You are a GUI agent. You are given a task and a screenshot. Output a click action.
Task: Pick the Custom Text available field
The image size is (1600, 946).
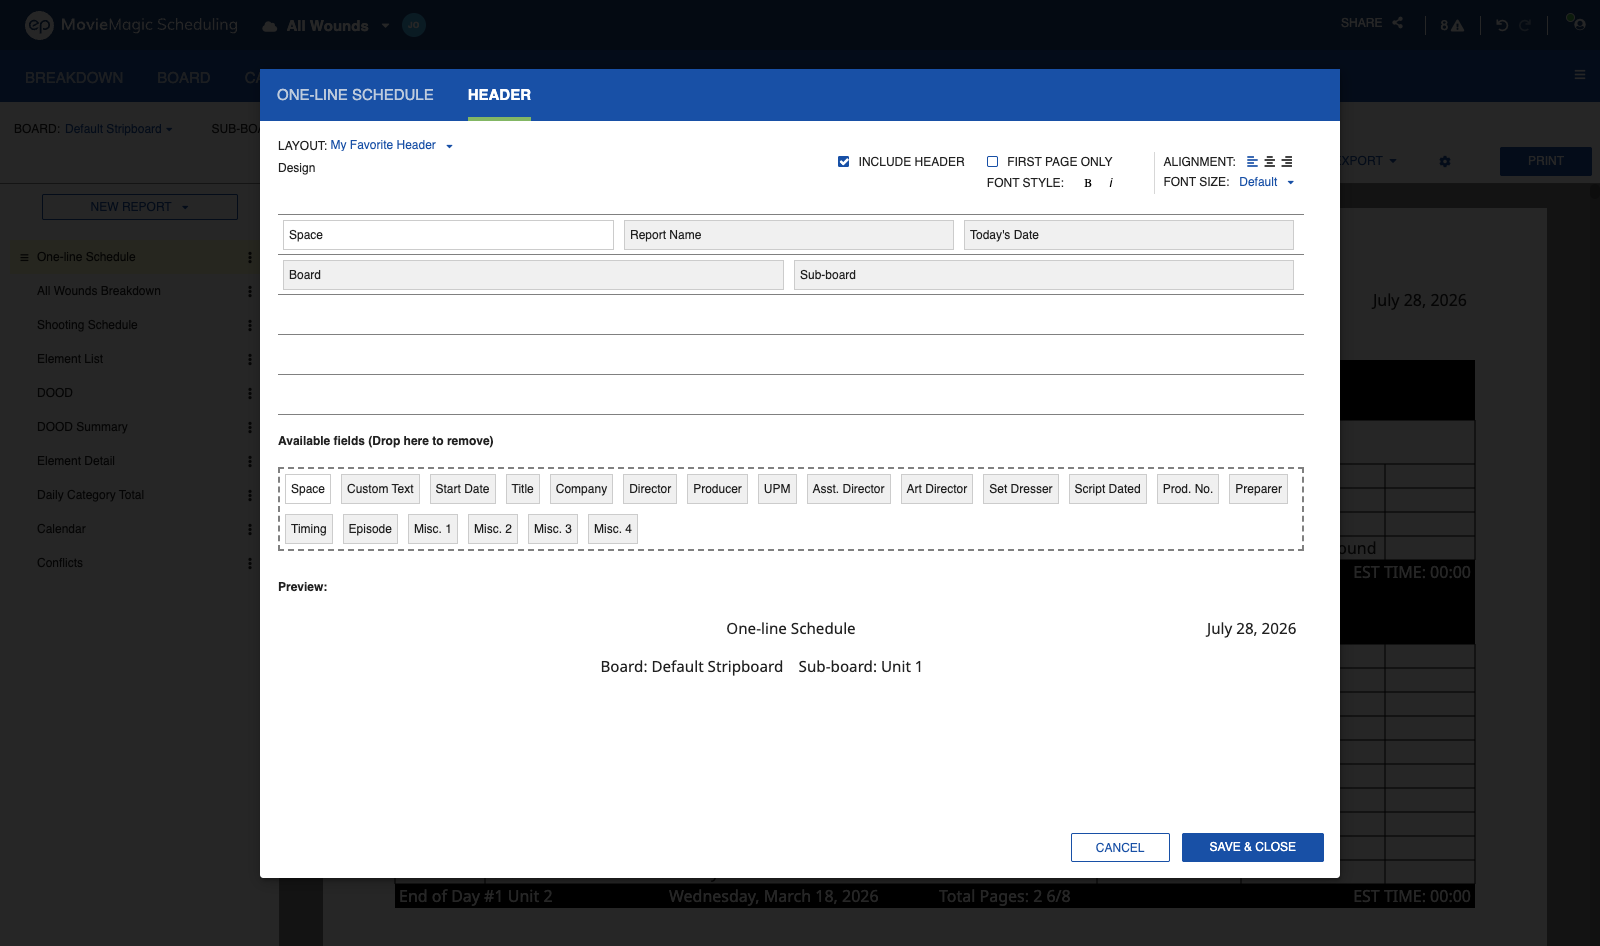[380, 489]
